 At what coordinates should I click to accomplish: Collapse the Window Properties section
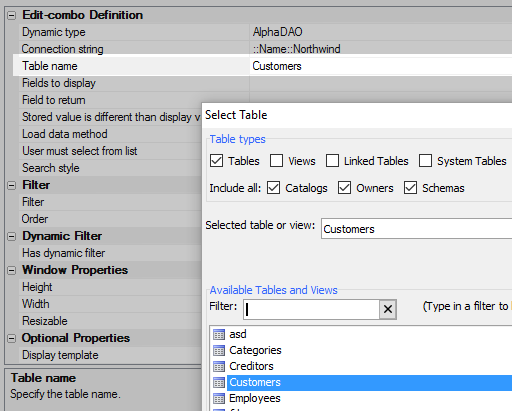[12, 270]
